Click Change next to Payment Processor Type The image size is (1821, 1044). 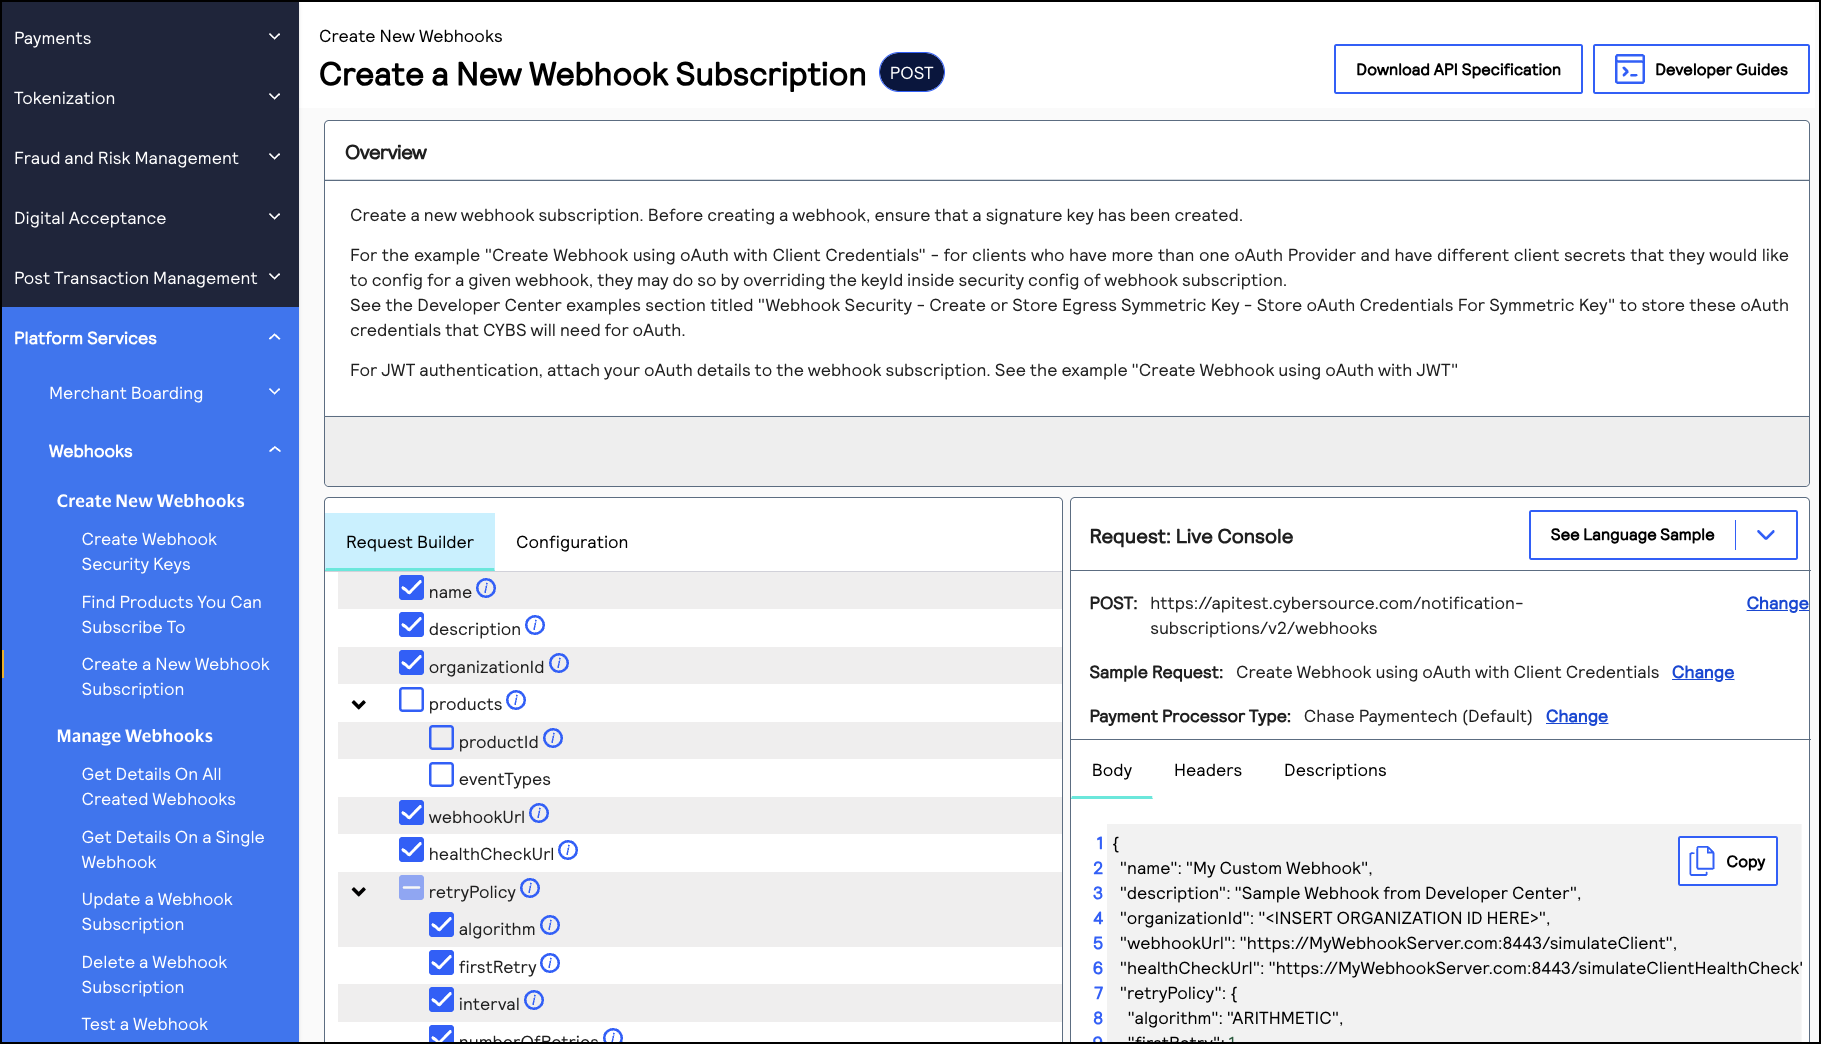pyautogui.click(x=1576, y=716)
